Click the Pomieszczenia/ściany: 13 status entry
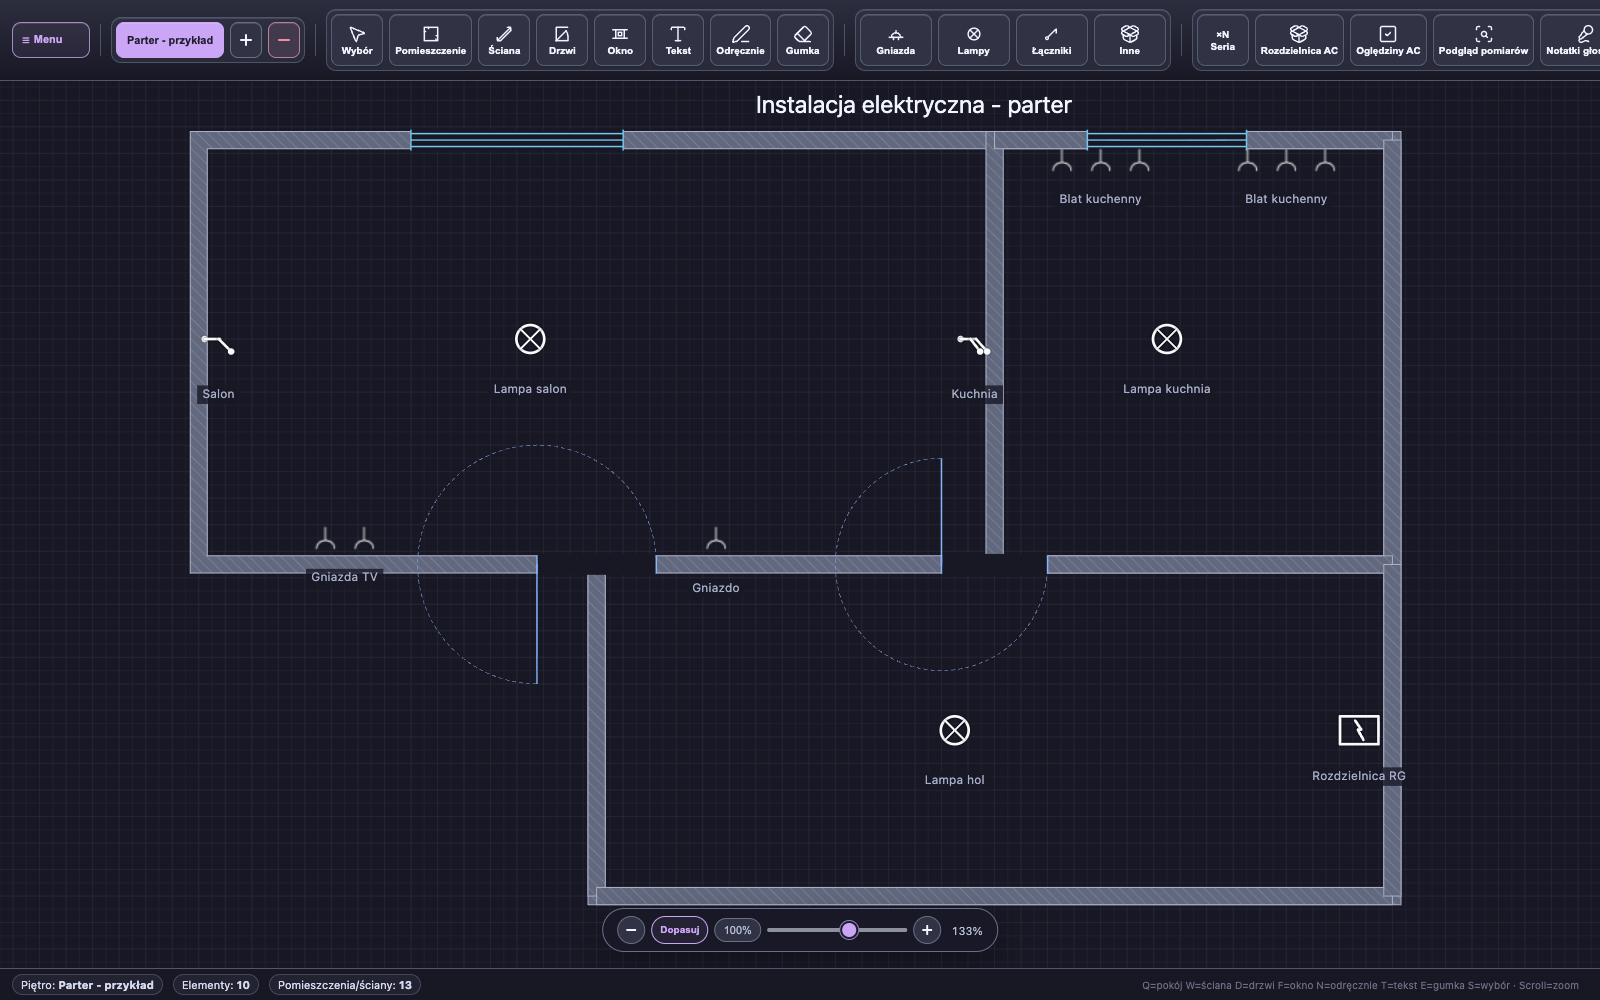This screenshot has height=1000, width=1600. click(x=345, y=985)
